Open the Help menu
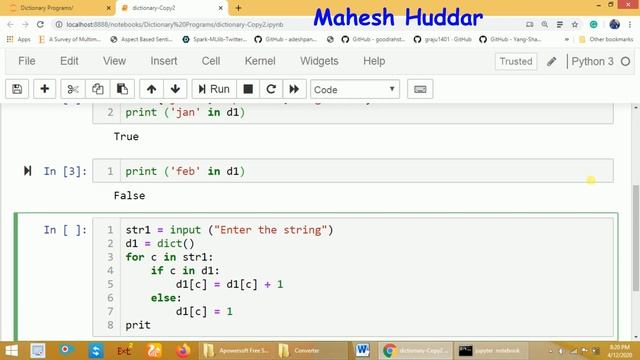The image size is (640, 360). [x=374, y=61]
